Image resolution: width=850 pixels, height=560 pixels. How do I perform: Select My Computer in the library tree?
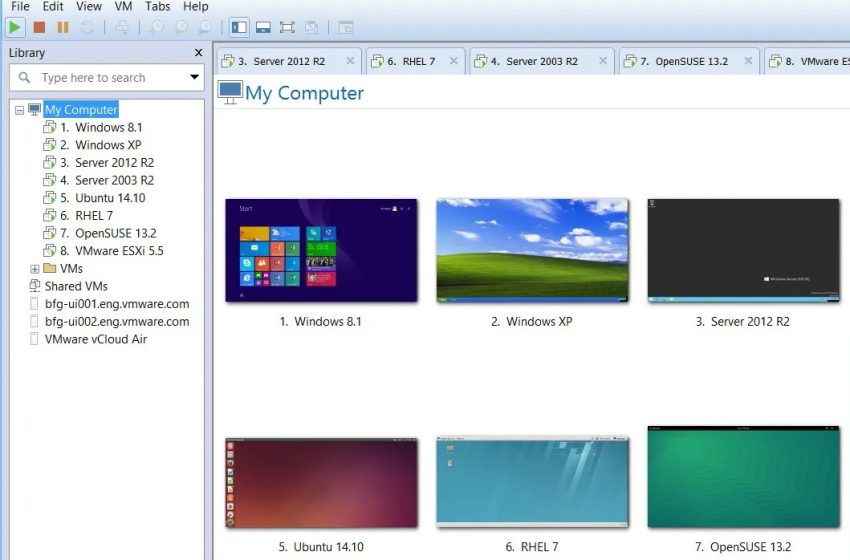pyautogui.click(x=81, y=110)
